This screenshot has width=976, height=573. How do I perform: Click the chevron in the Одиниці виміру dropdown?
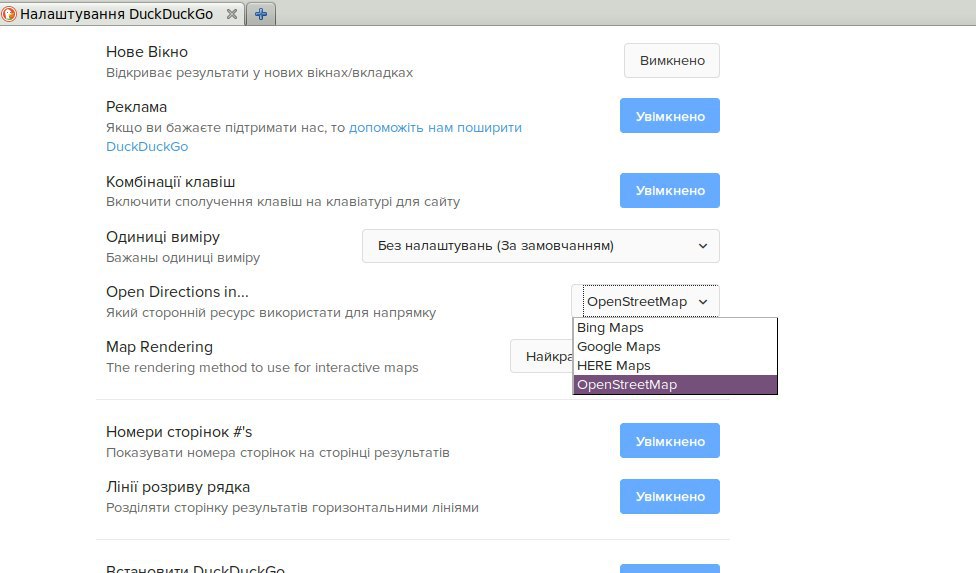(703, 246)
